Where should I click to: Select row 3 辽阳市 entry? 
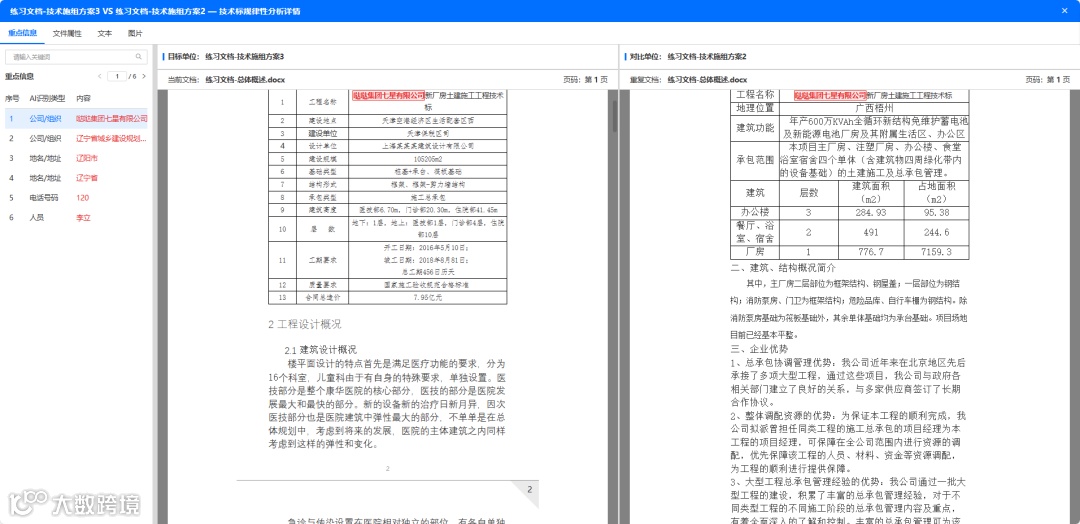pyautogui.click(x=74, y=158)
